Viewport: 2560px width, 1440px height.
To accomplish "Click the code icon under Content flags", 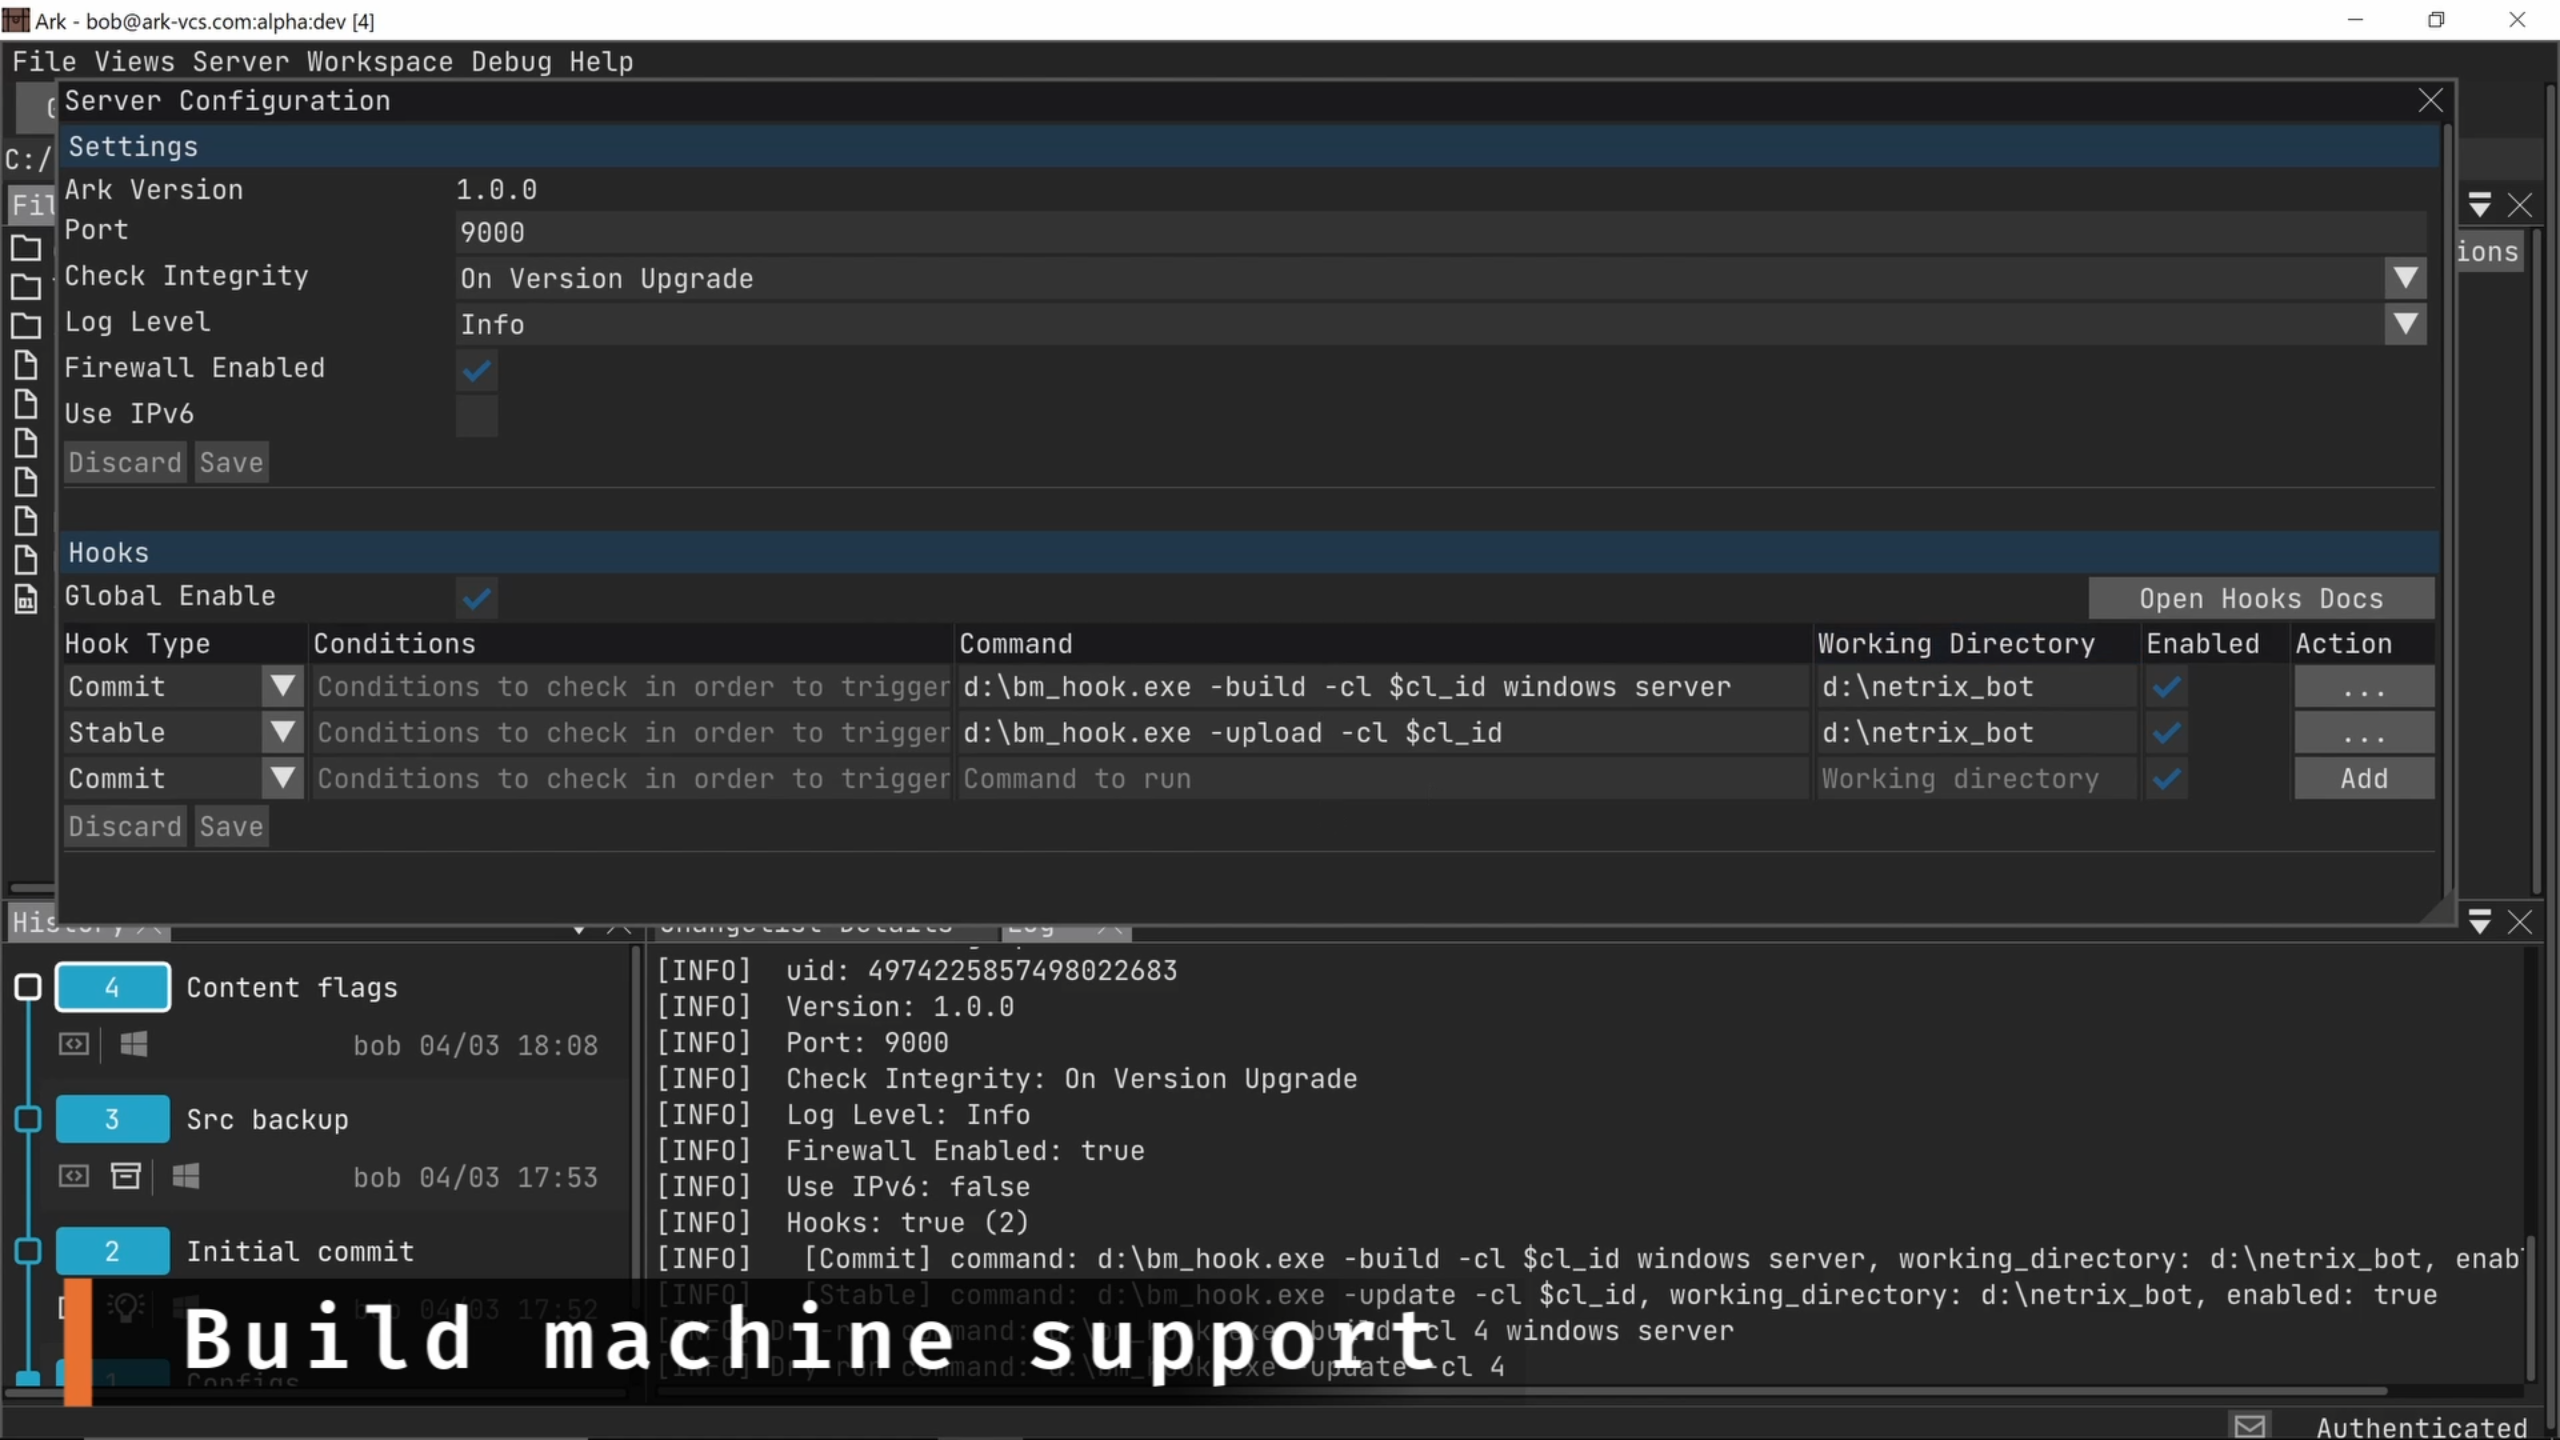I will tap(74, 1044).
